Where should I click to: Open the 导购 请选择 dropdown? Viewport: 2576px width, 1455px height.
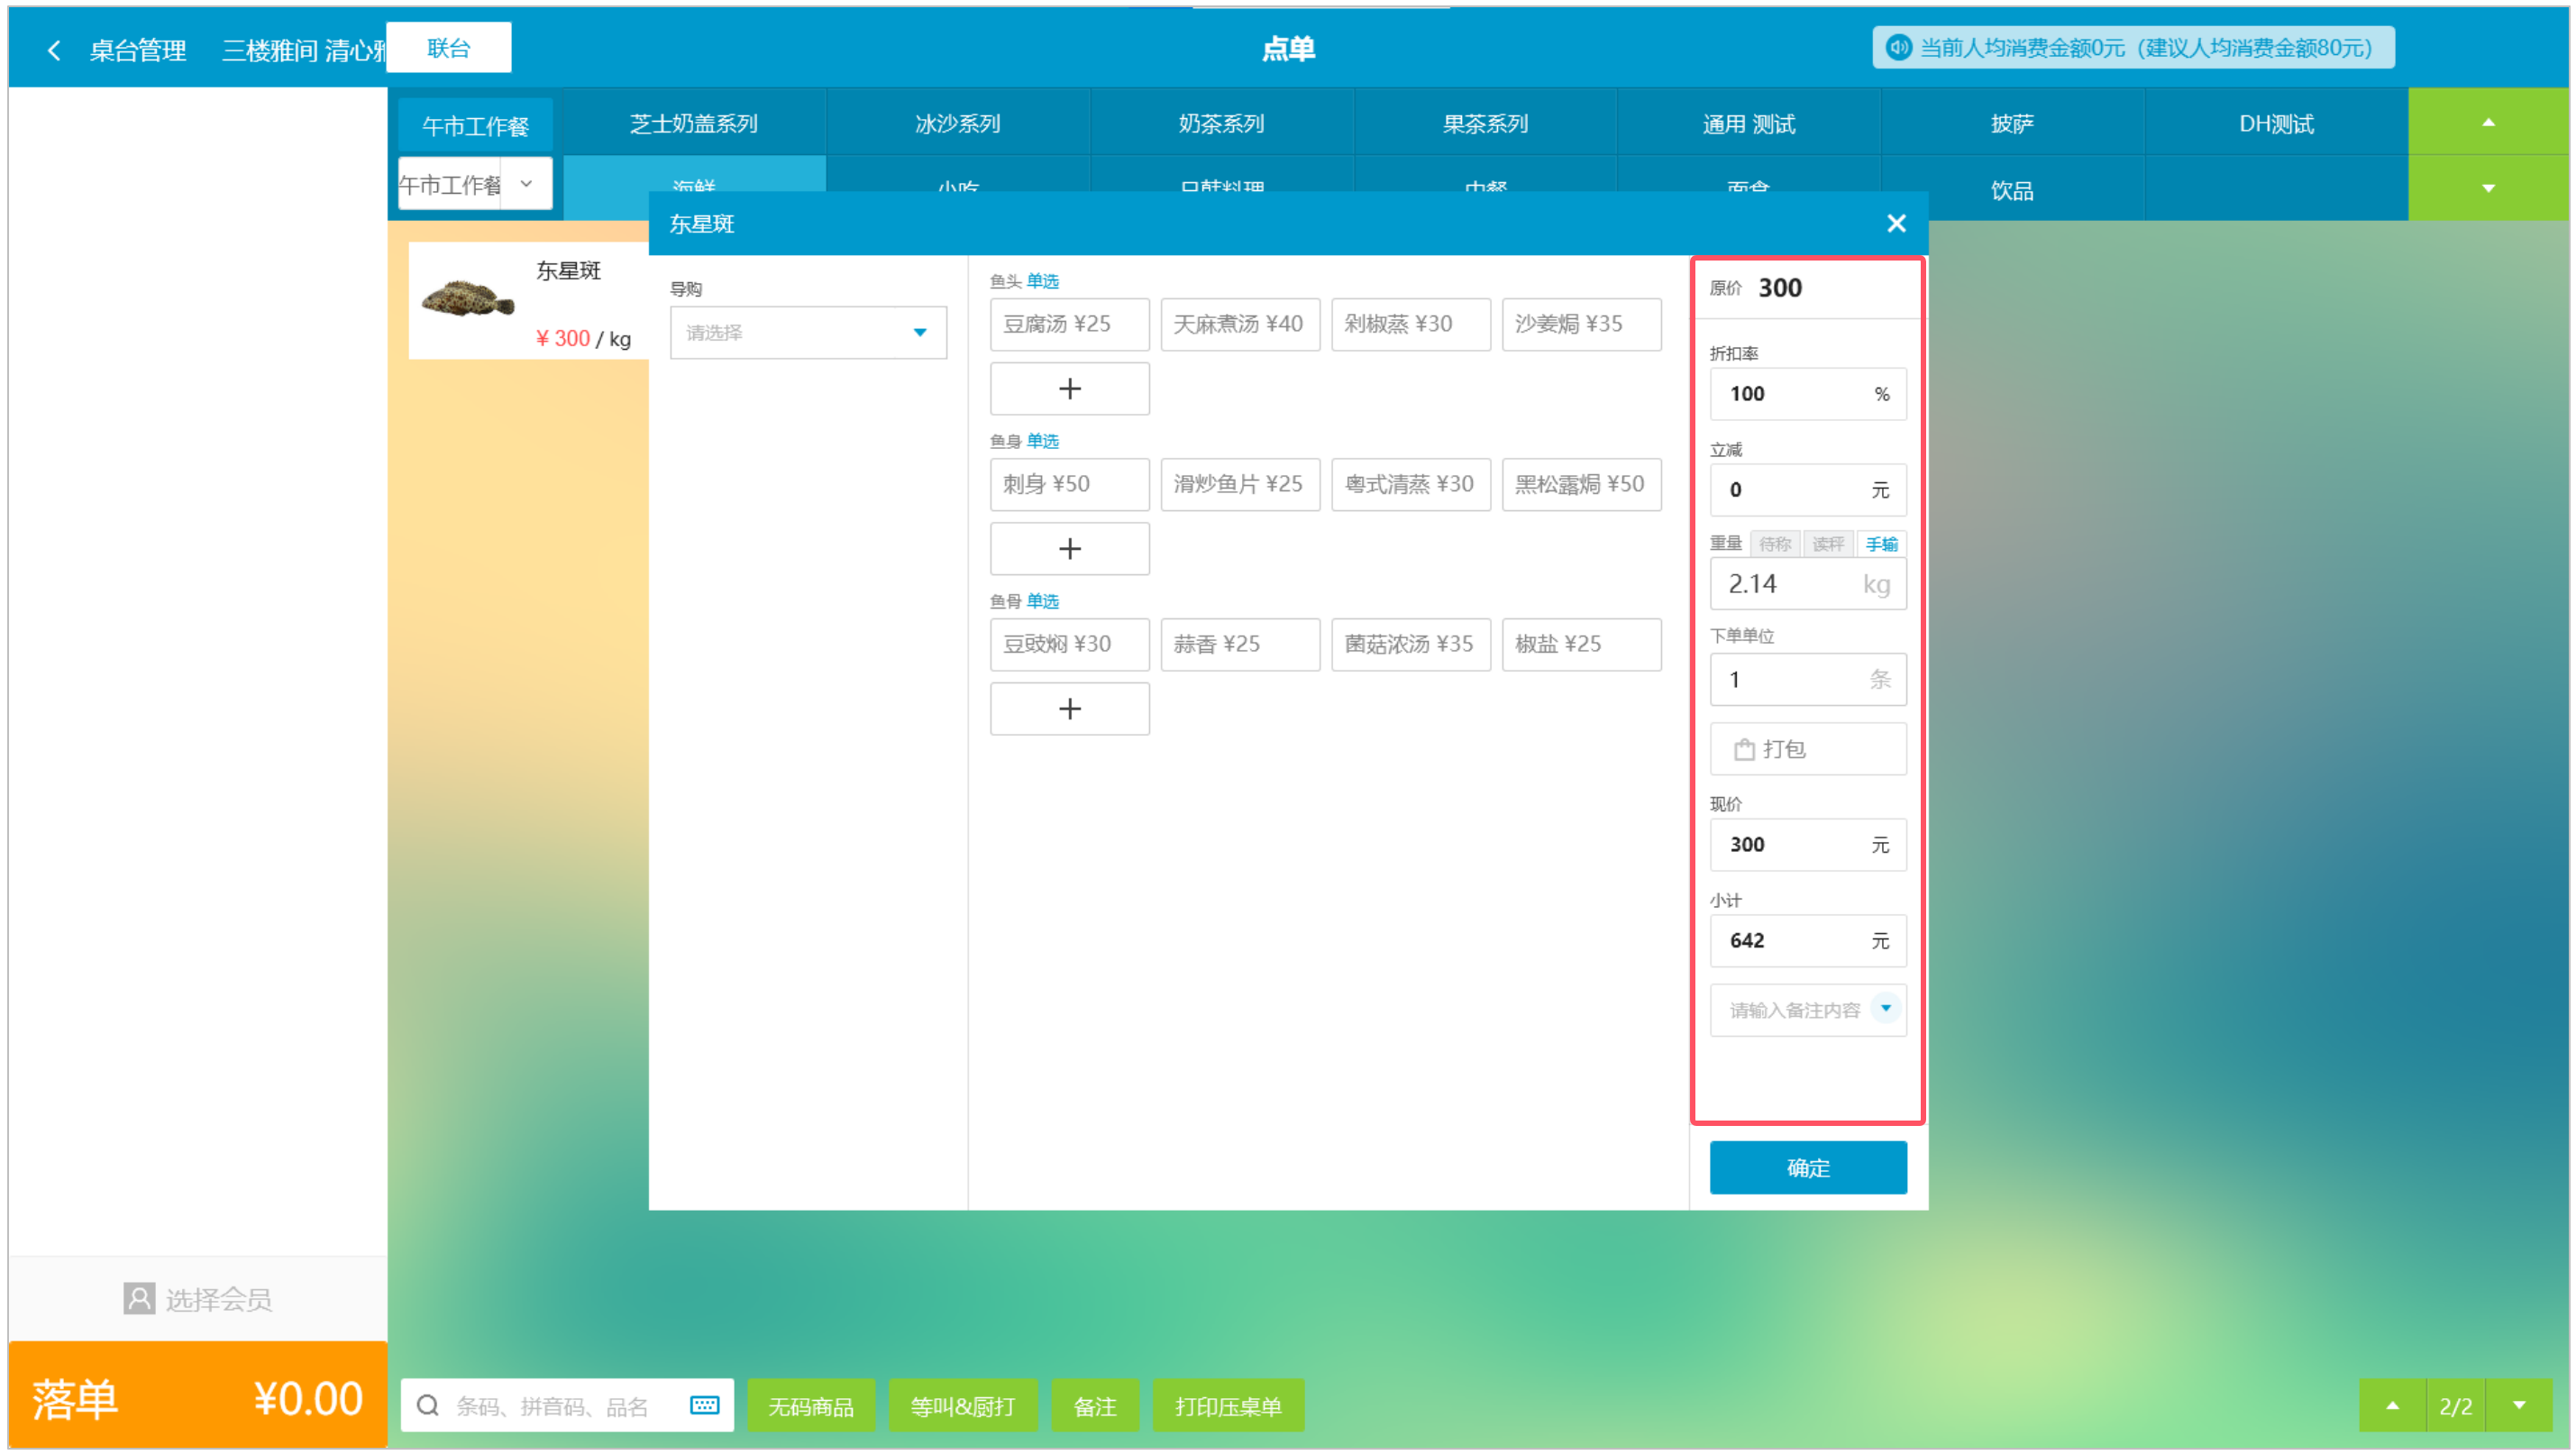(x=807, y=333)
